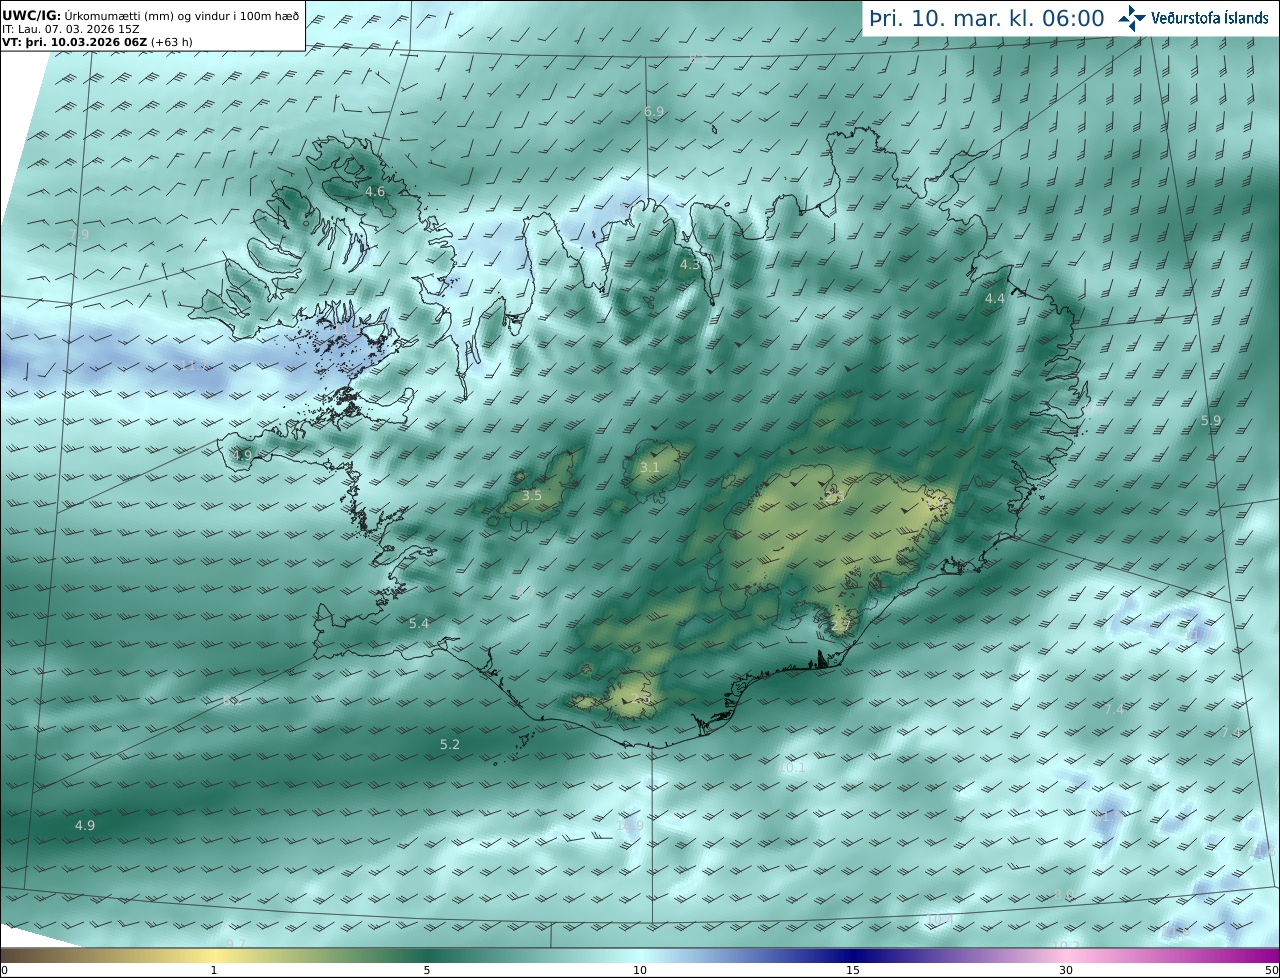
Task: Click the 5.2 value label on the map
Action: coord(450,745)
